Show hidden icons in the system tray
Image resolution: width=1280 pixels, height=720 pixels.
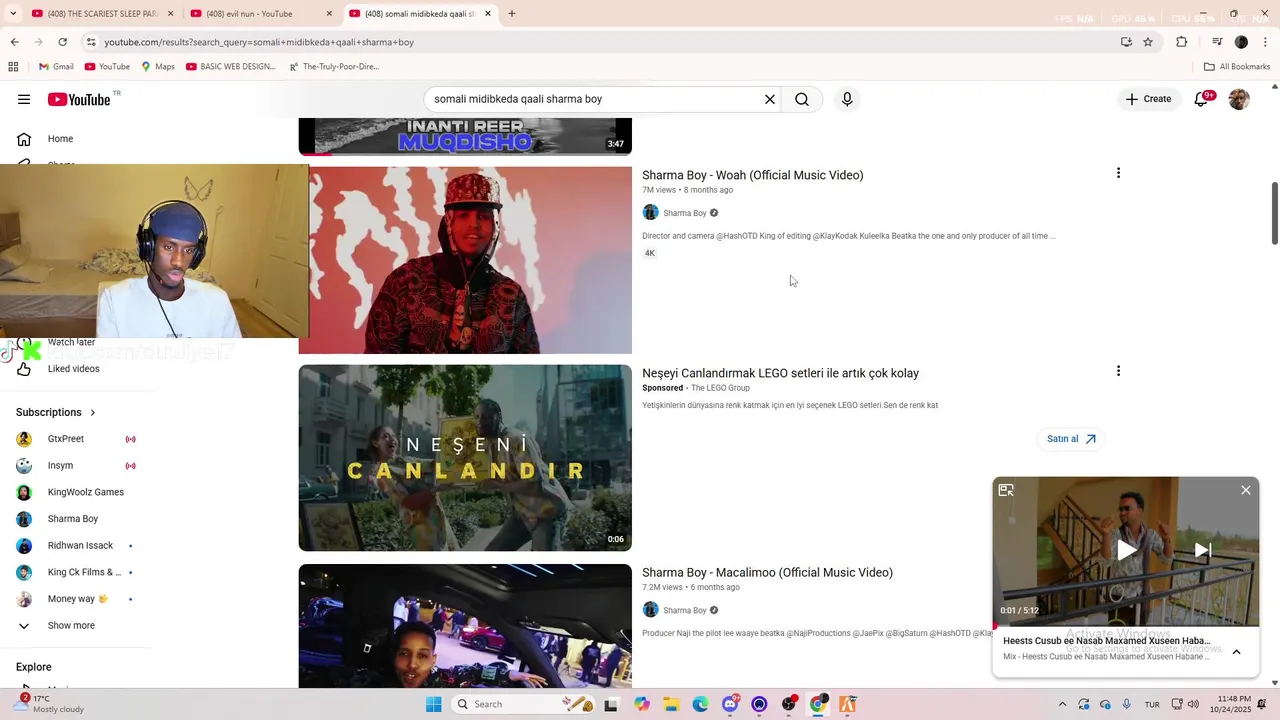click(1062, 704)
